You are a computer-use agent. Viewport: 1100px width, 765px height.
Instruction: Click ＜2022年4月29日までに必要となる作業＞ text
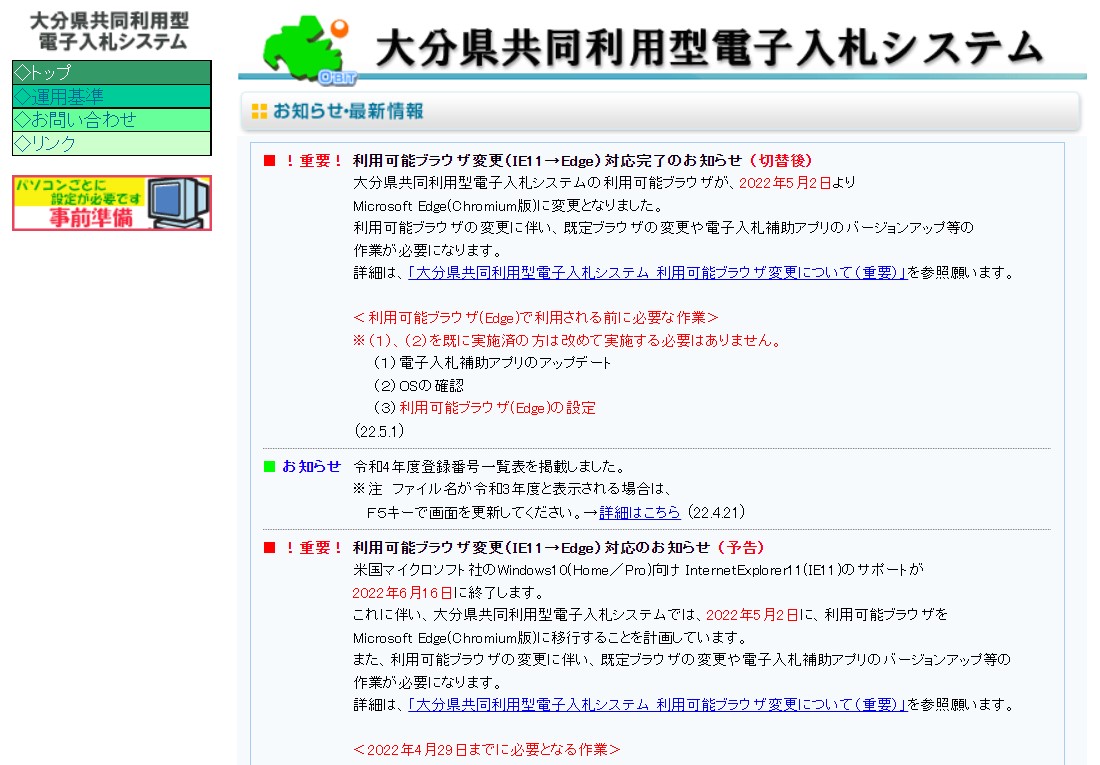click(487, 750)
